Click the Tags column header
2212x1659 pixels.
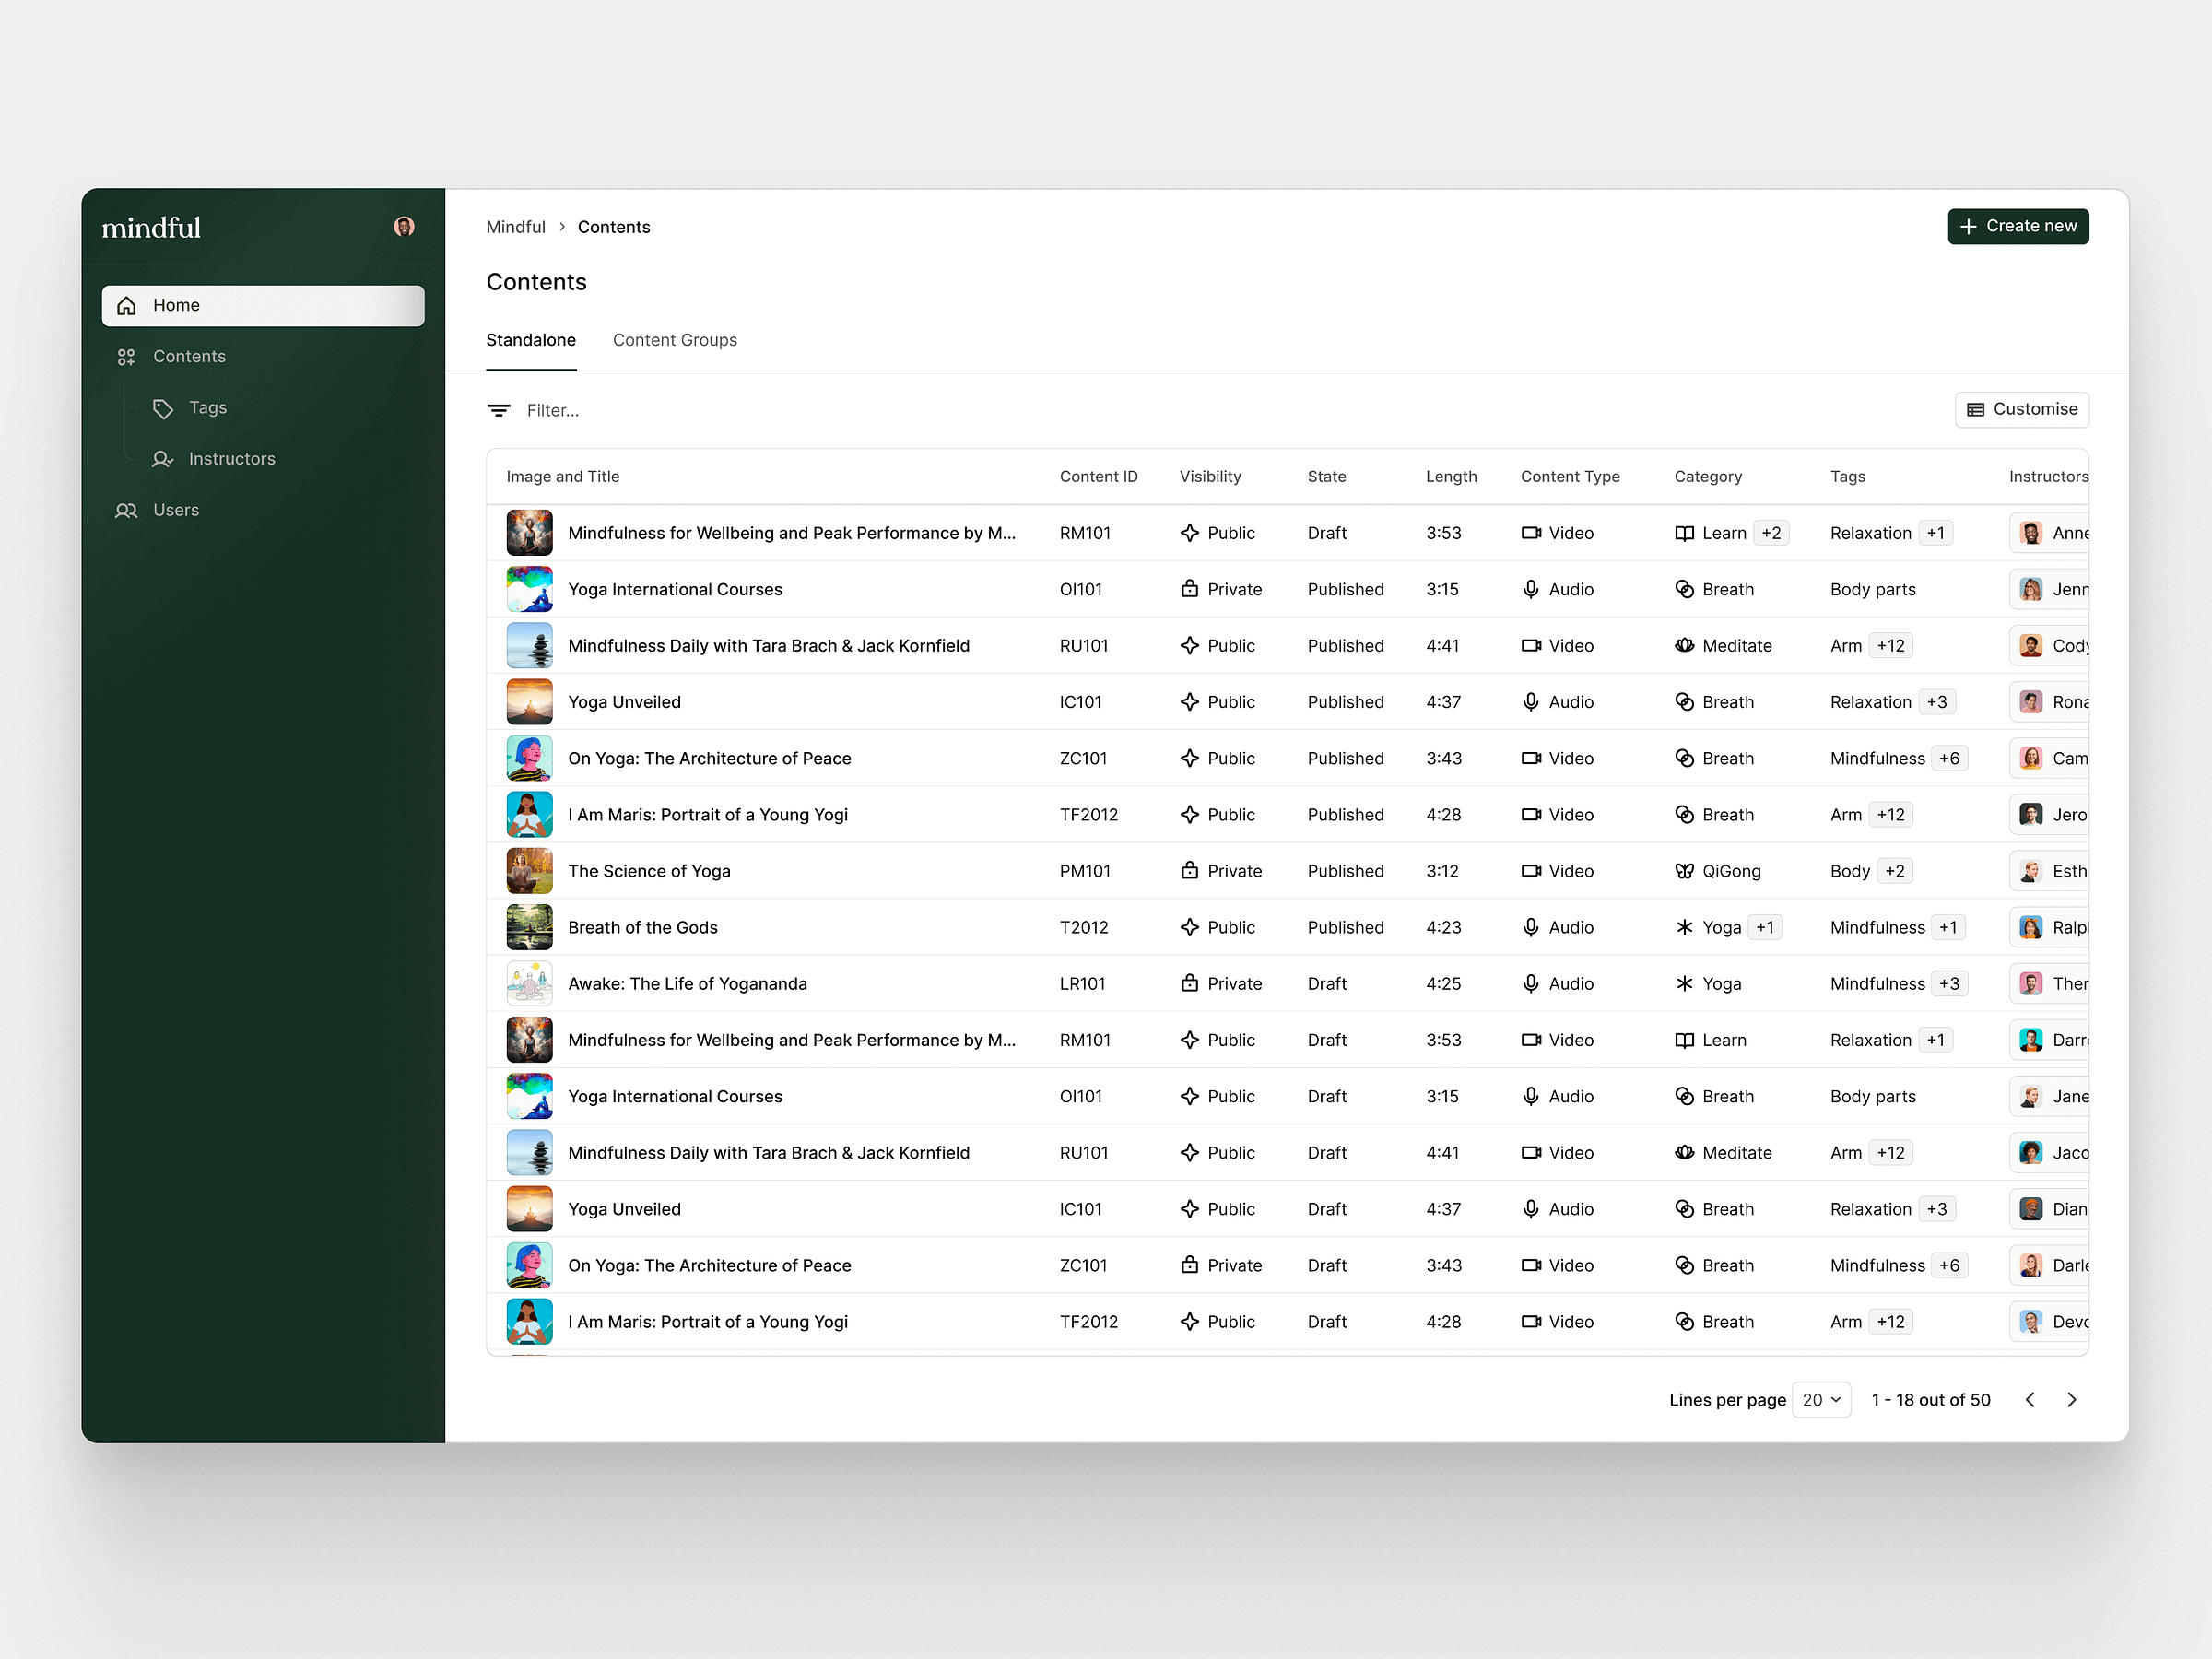(x=1847, y=477)
